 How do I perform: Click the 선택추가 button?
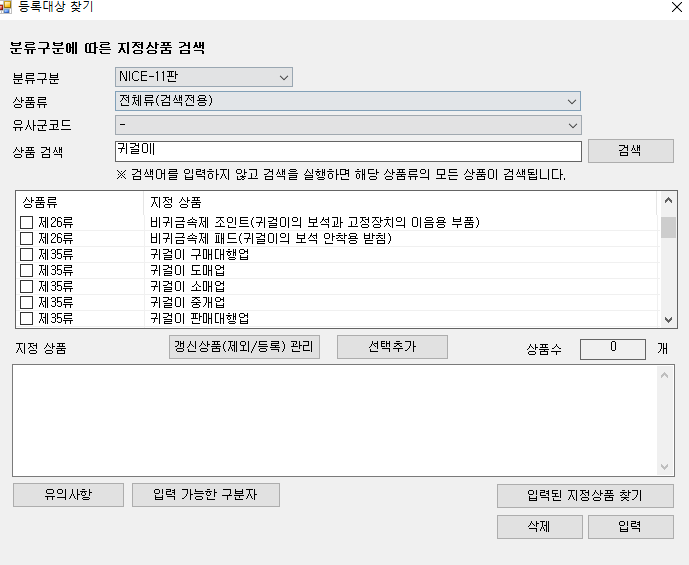(x=392, y=347)
